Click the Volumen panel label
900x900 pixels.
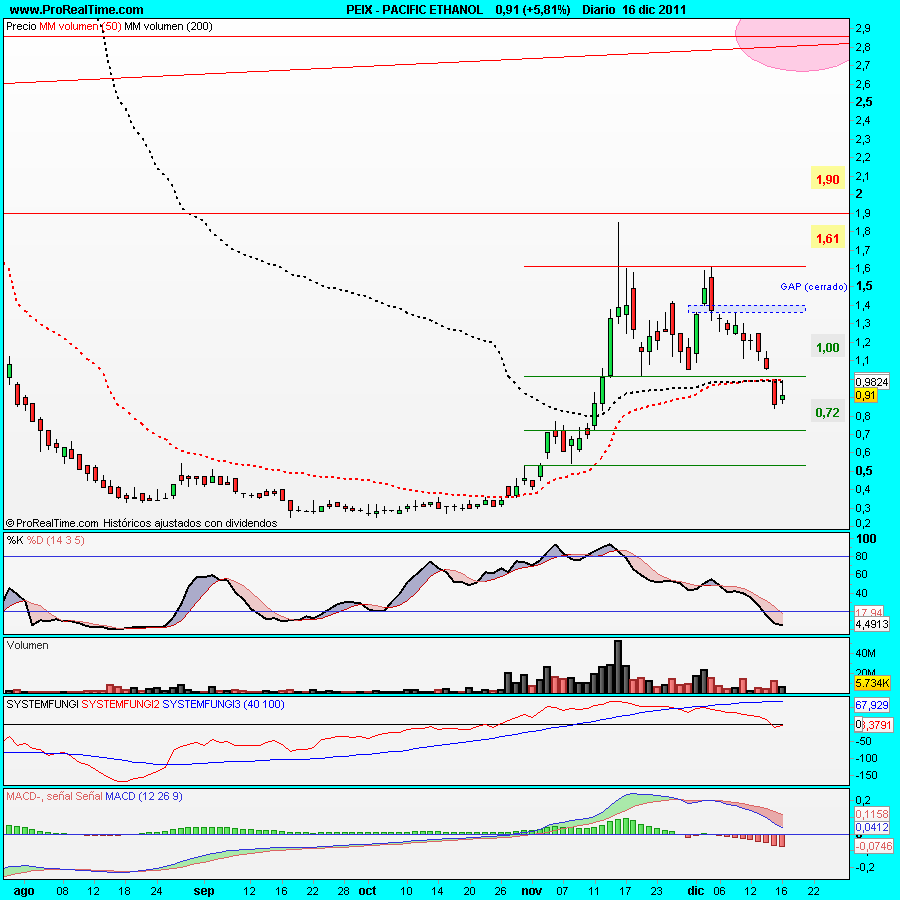pyautogui.click(x=28, y=645)
